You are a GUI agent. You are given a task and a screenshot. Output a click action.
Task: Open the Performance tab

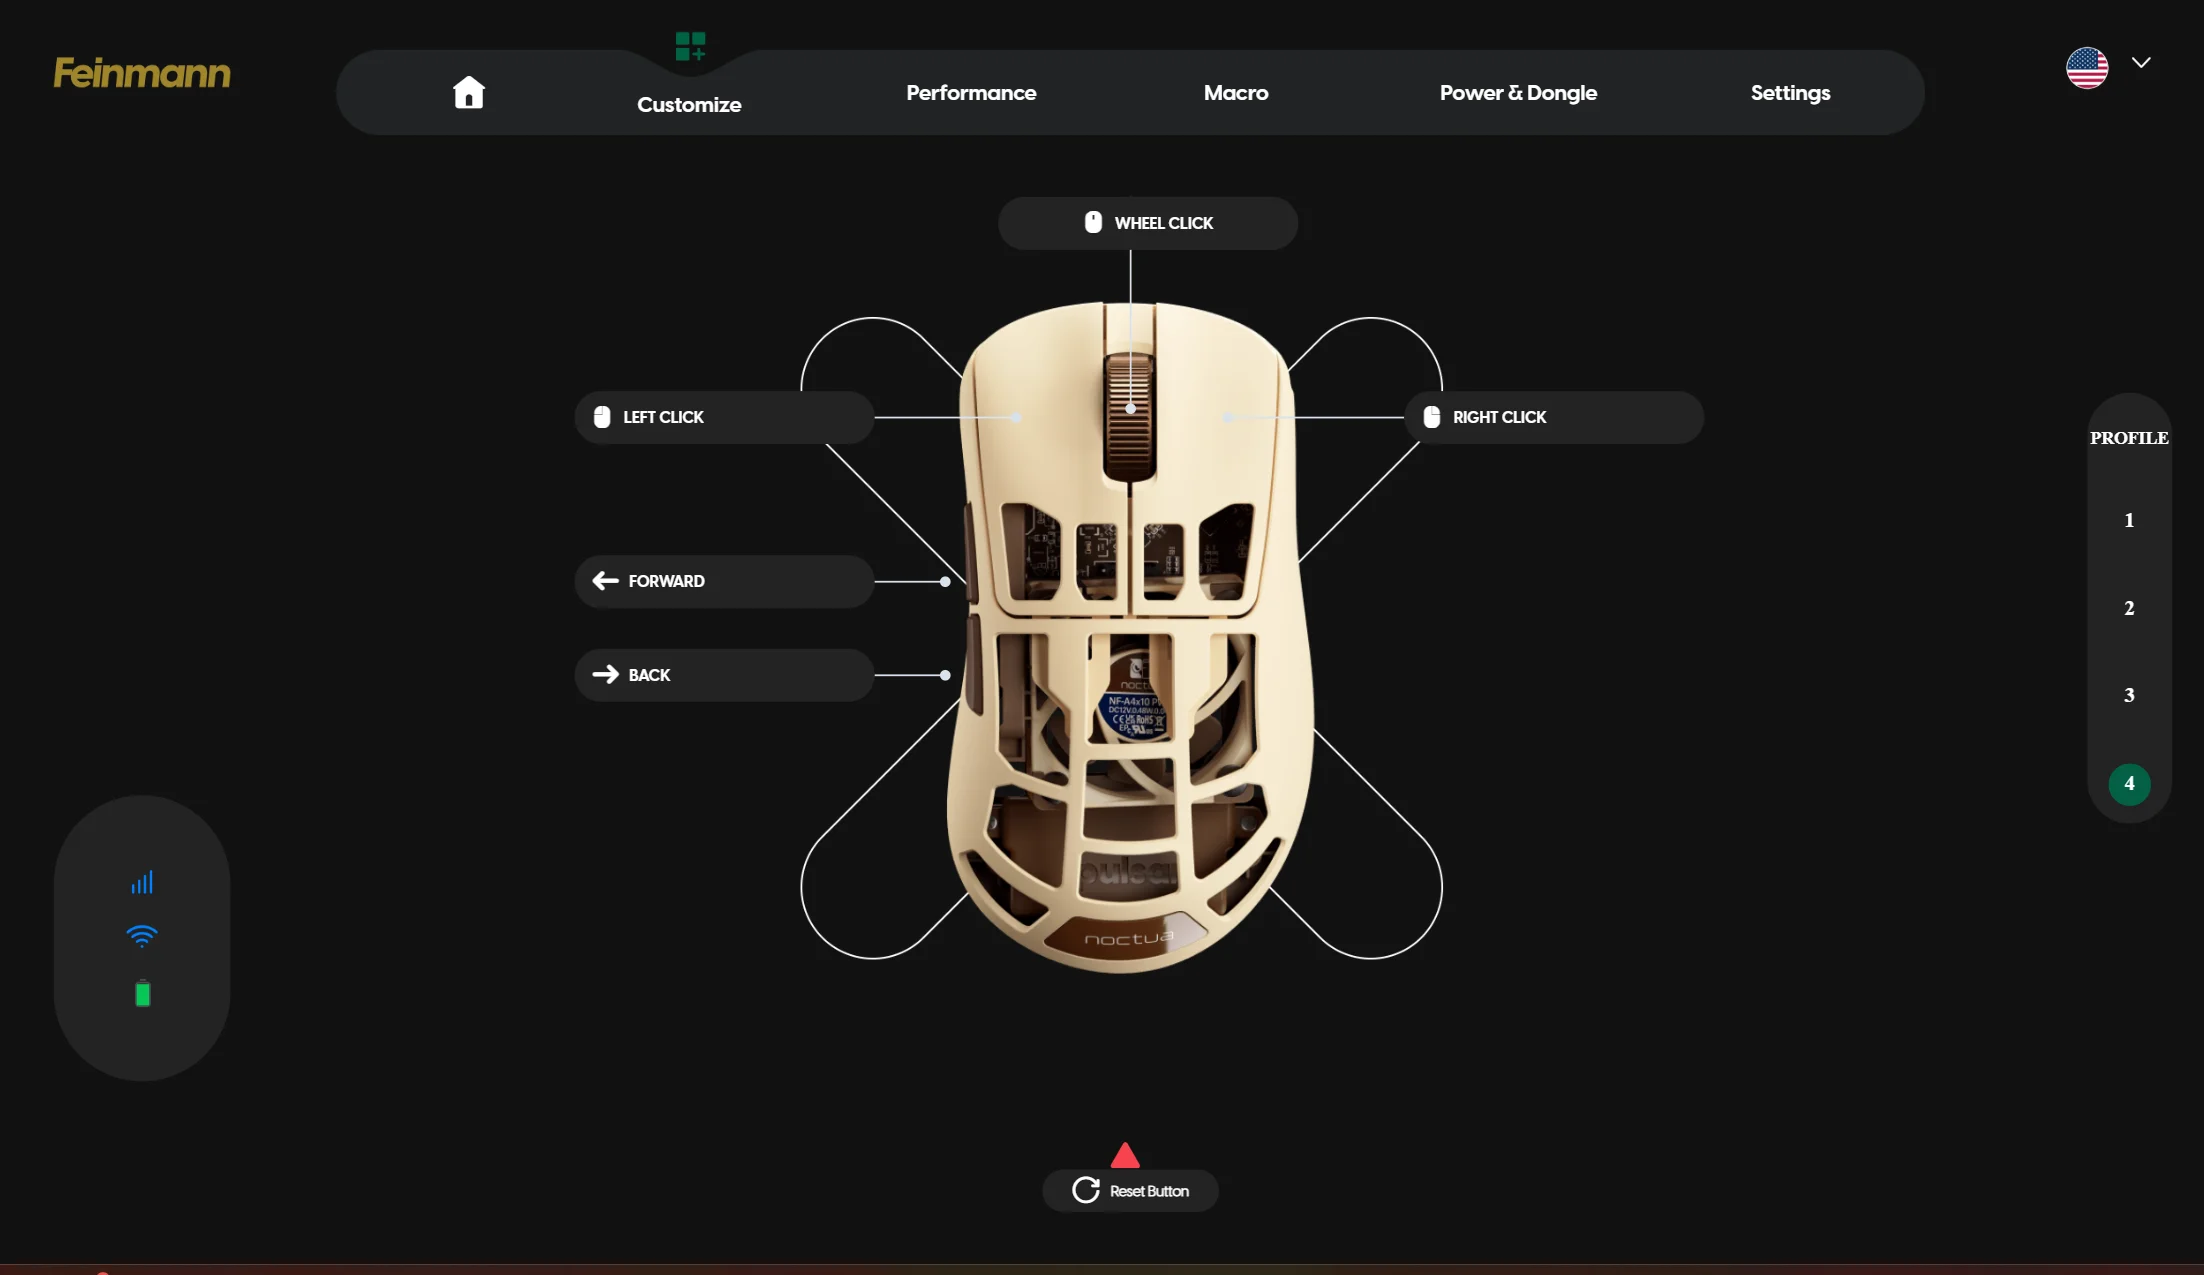pos(971,93)
